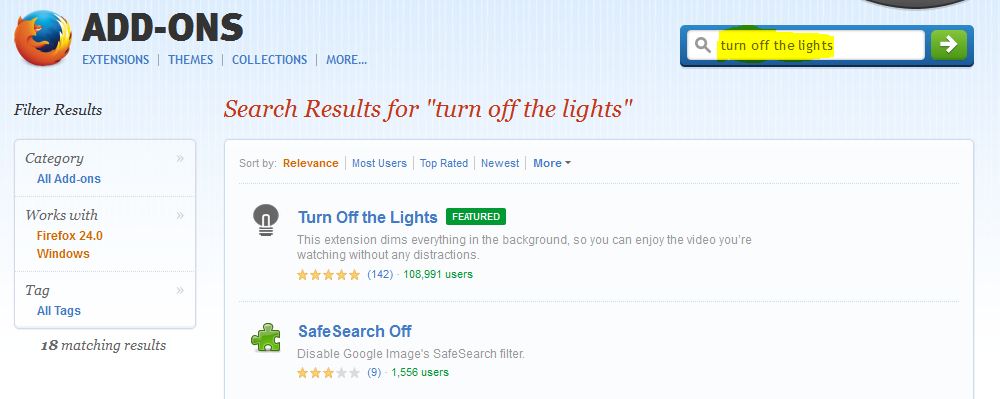Image resolution: width=1000 pixels, height=399 pixels.
Task: Open the Extensions section
Action: [115, 60]
